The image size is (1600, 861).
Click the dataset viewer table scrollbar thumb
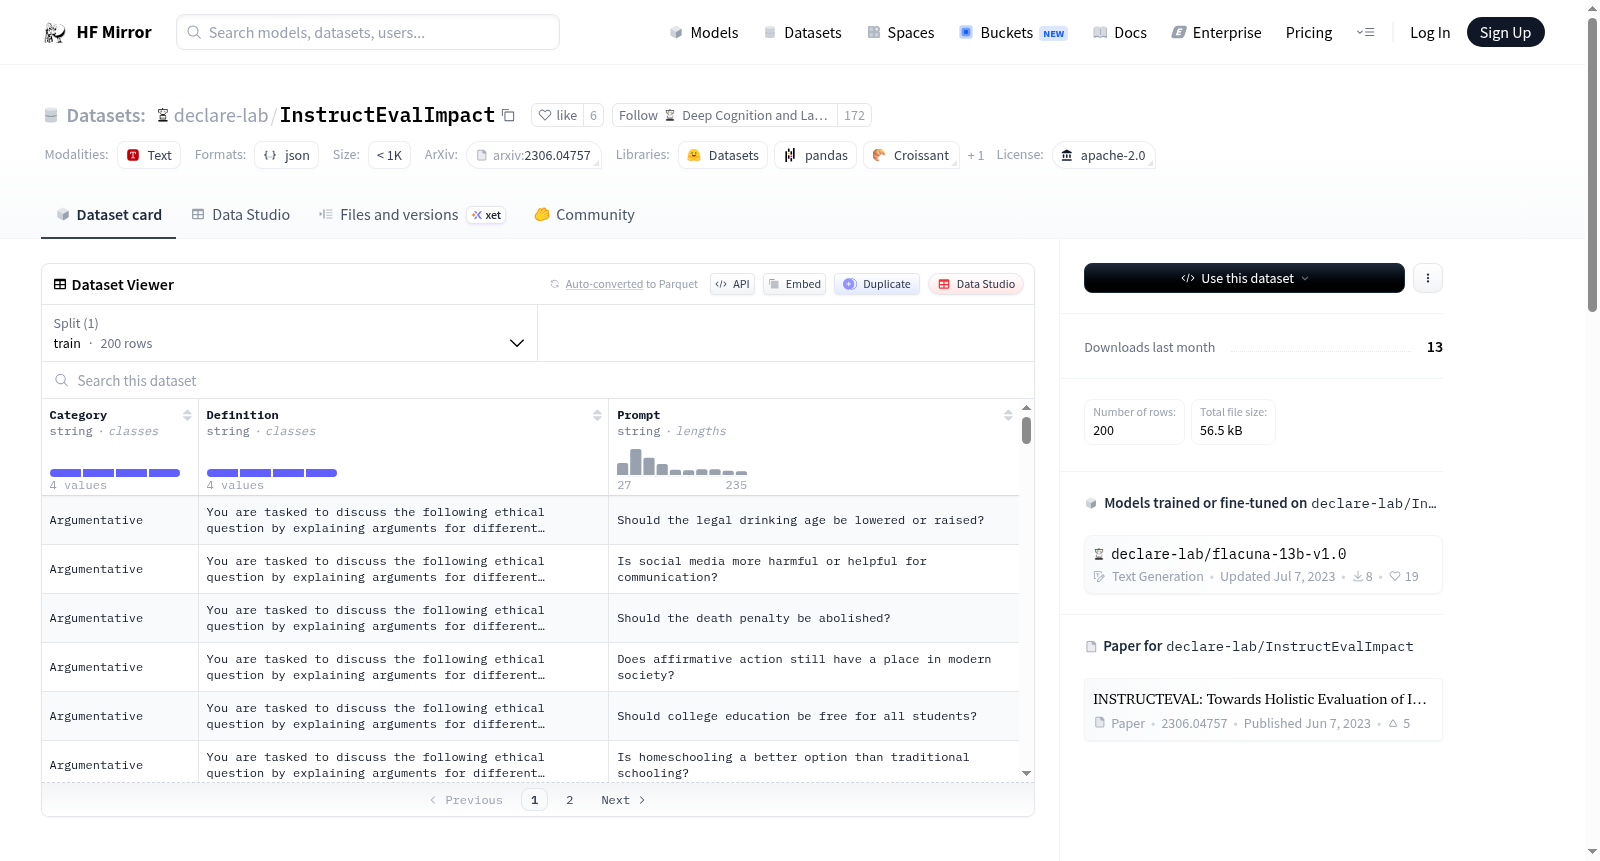click(x=1026, y=430)
